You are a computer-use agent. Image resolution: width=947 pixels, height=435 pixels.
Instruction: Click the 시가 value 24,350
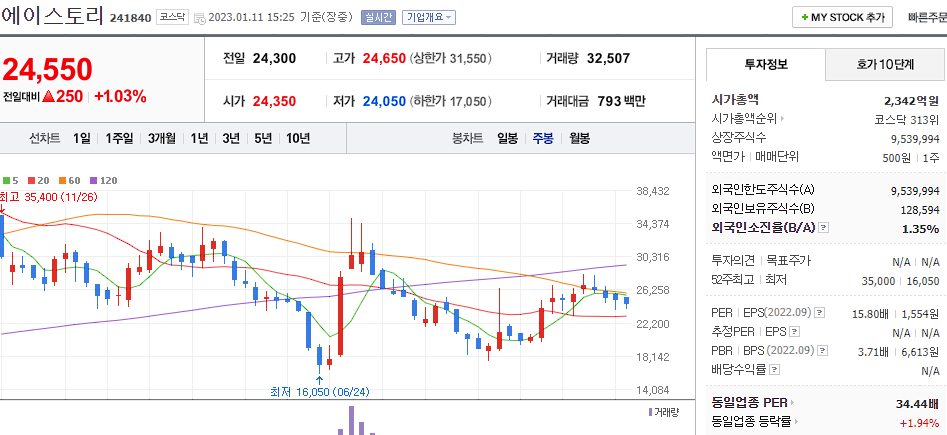pyautogui.click(x=274, y=101)
